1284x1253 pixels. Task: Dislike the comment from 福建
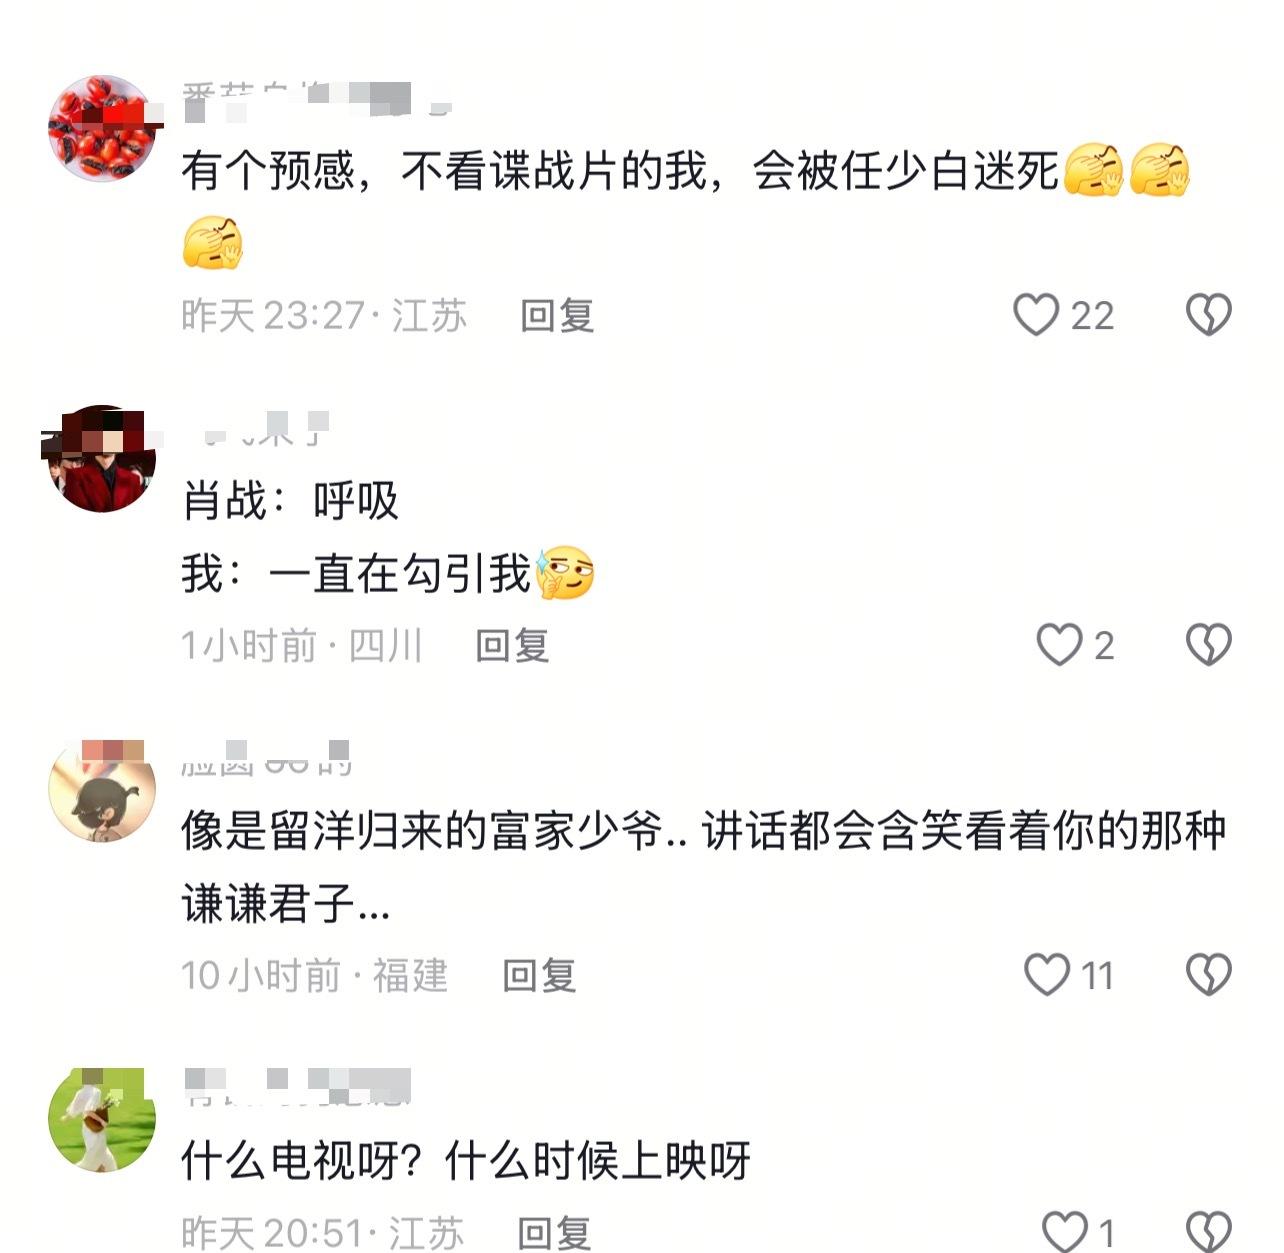(1208, 975)
